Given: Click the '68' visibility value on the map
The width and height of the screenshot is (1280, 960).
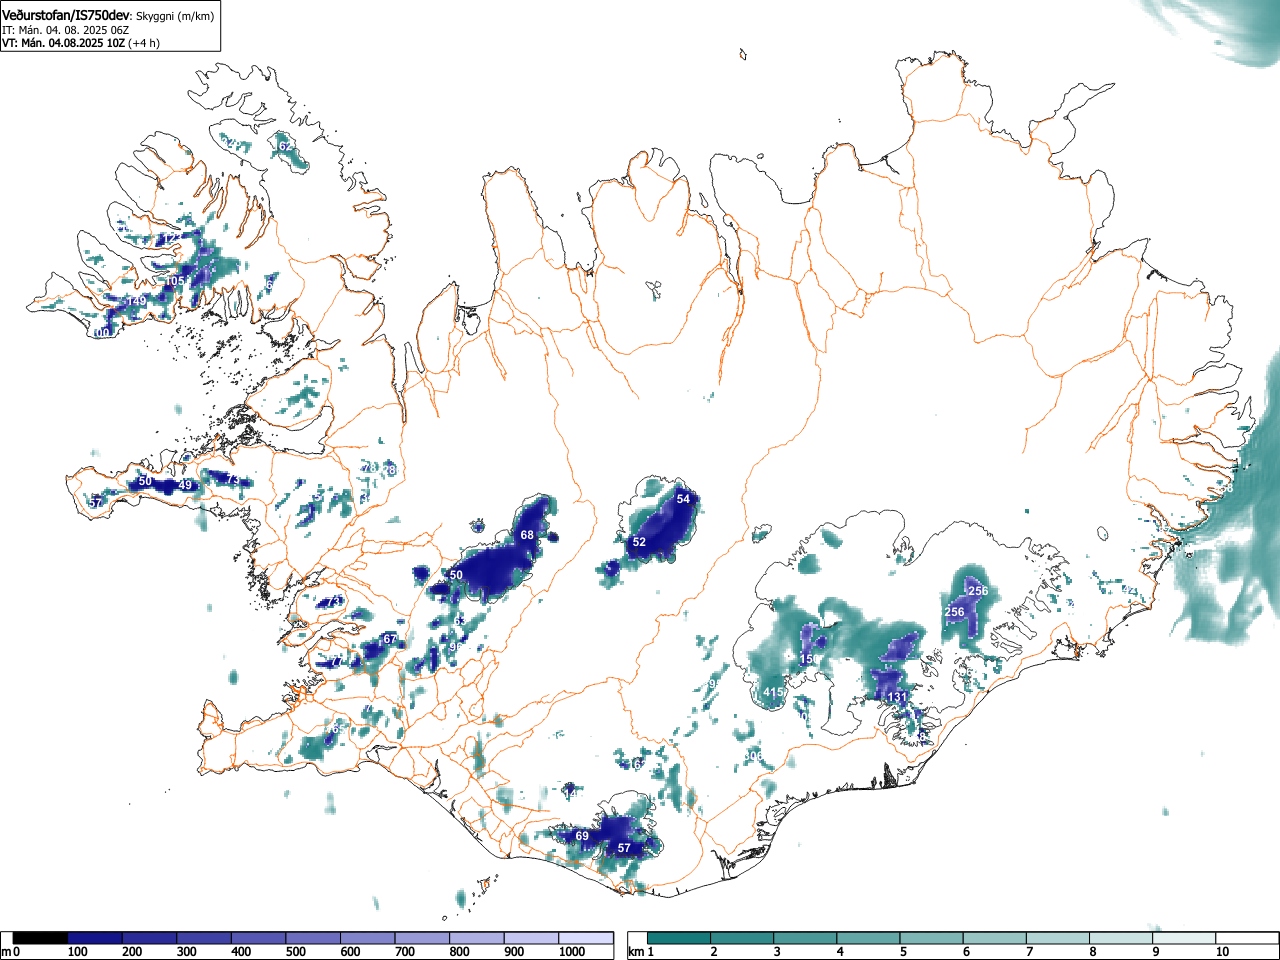Looking at the screenshot, I should [527, 535].
